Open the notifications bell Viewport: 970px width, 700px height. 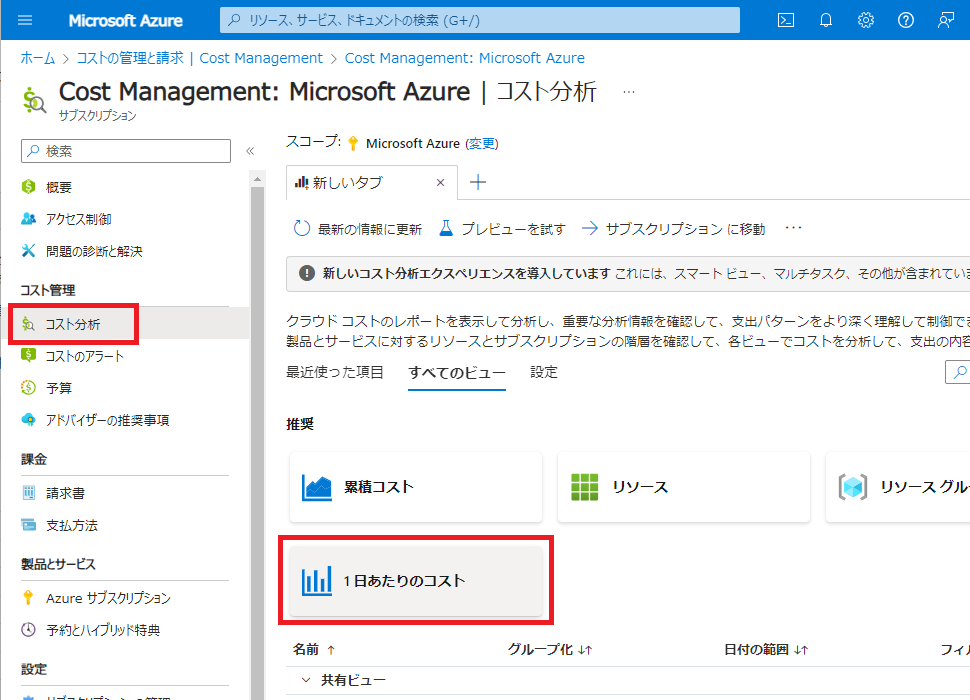point(826,20)
